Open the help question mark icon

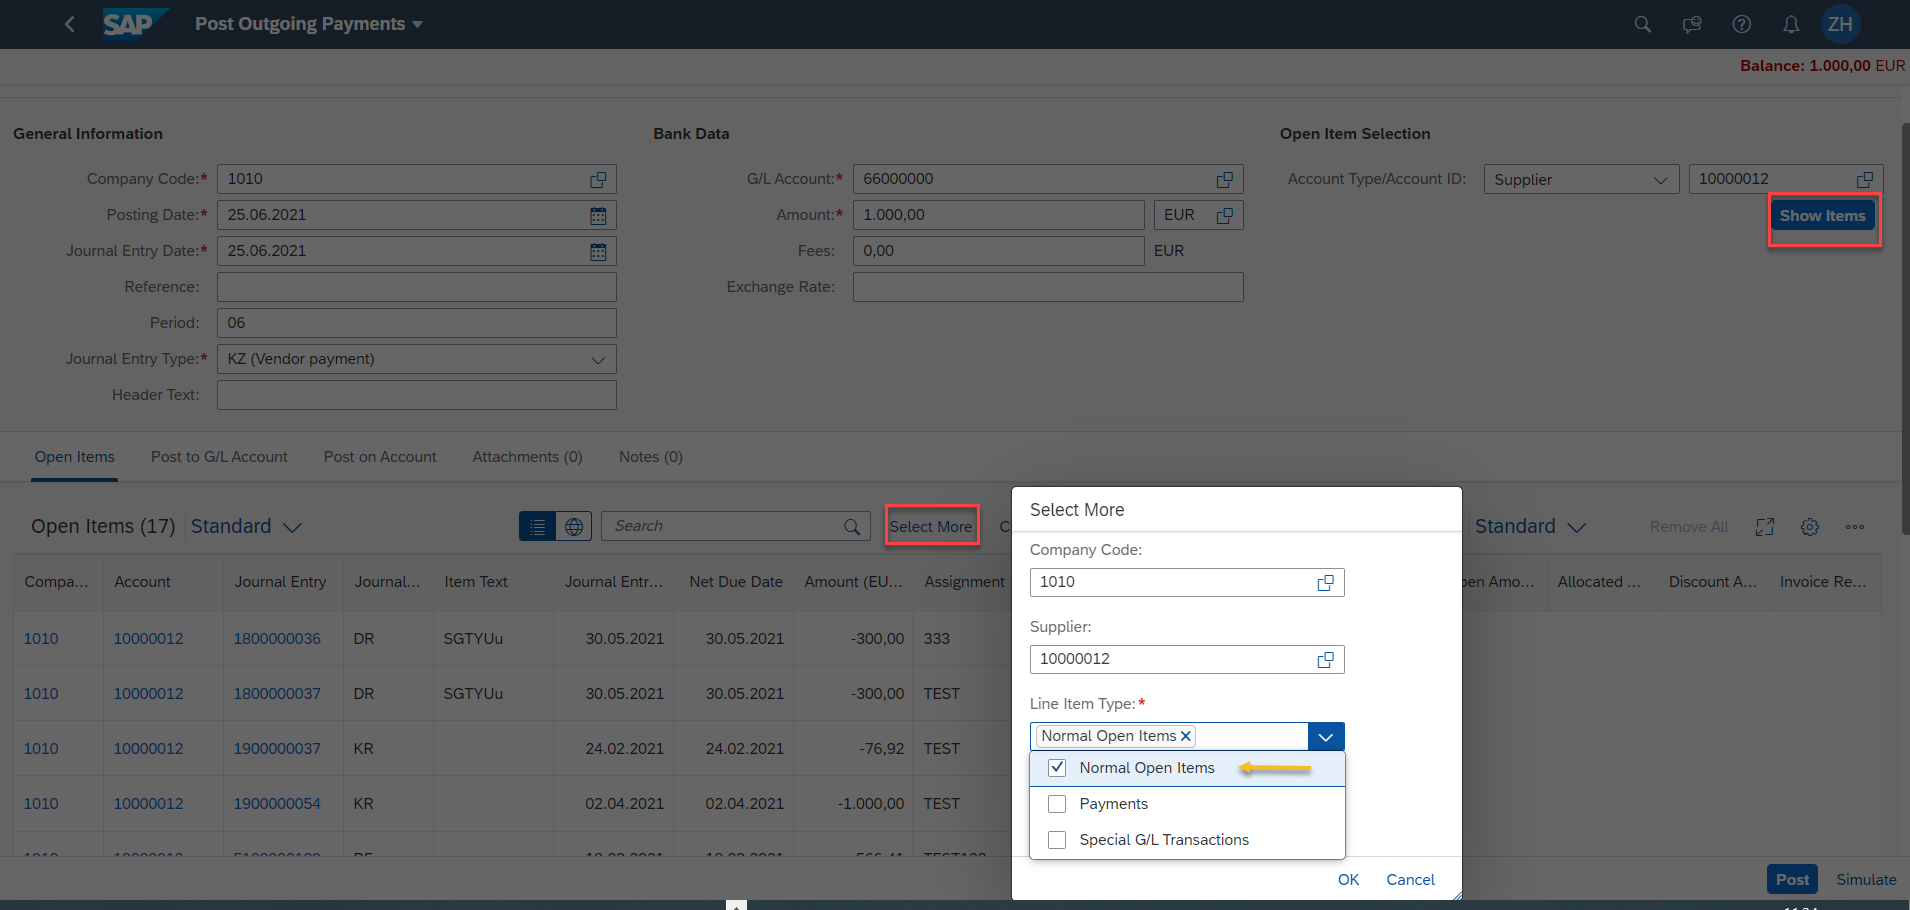click(1742, 24)
